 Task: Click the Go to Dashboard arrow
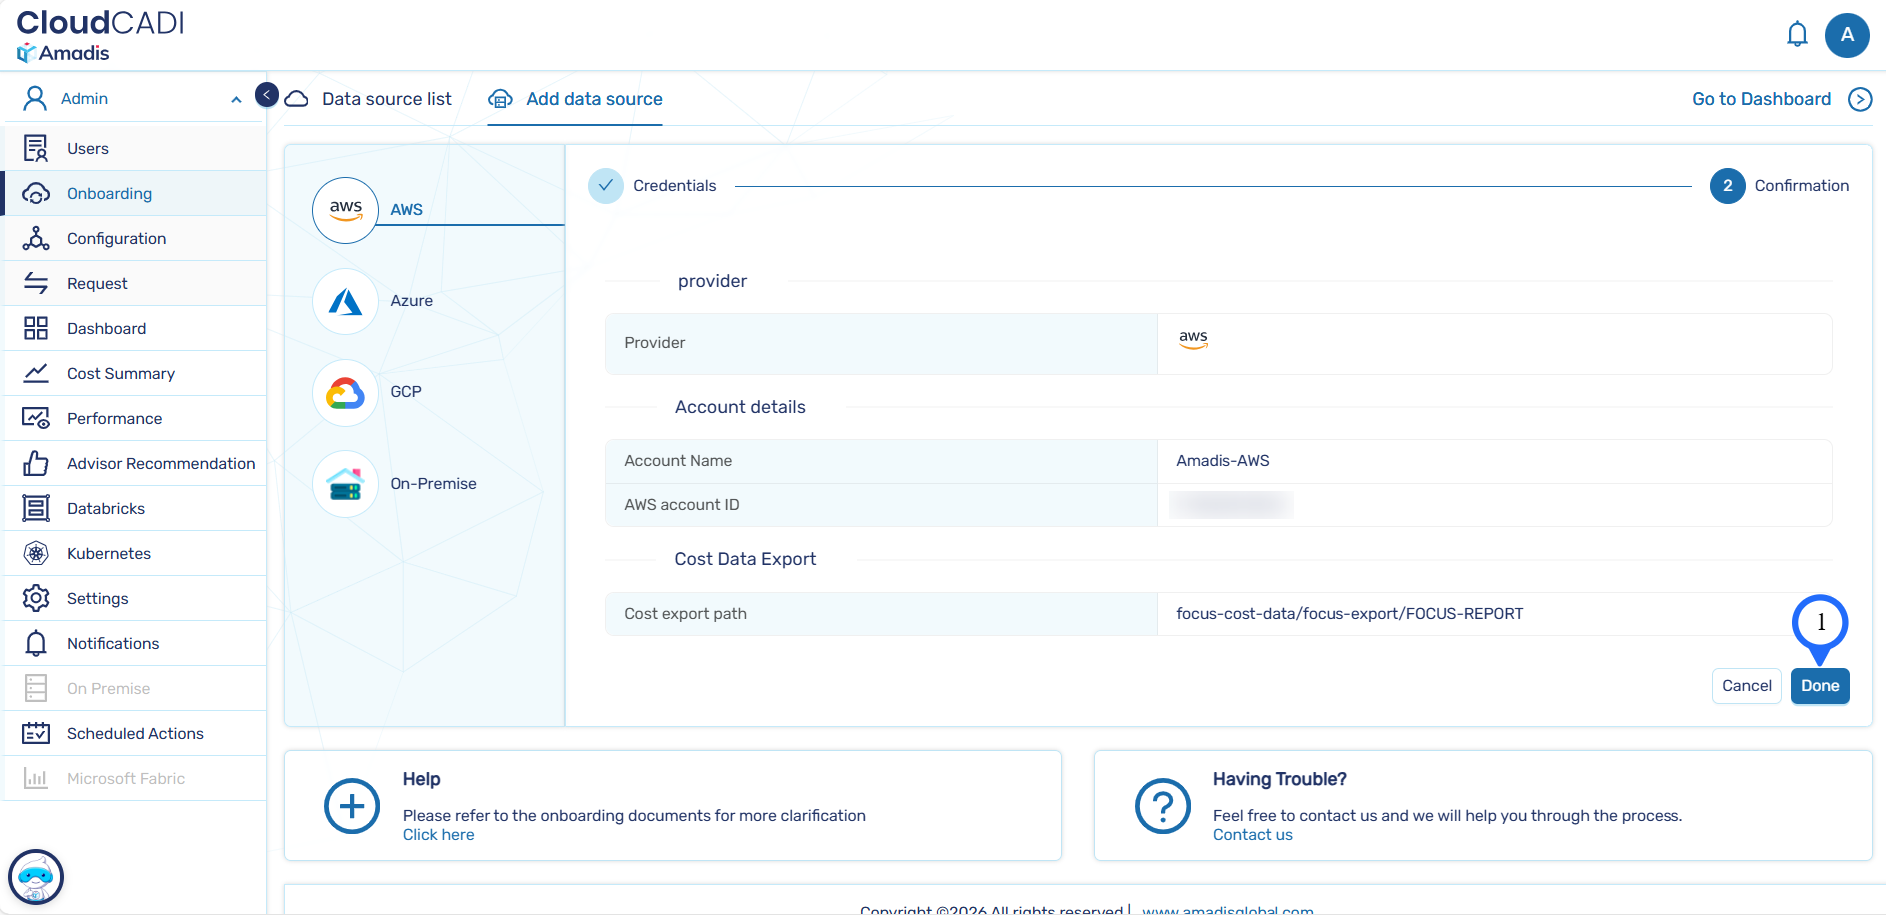[1859, 99]
